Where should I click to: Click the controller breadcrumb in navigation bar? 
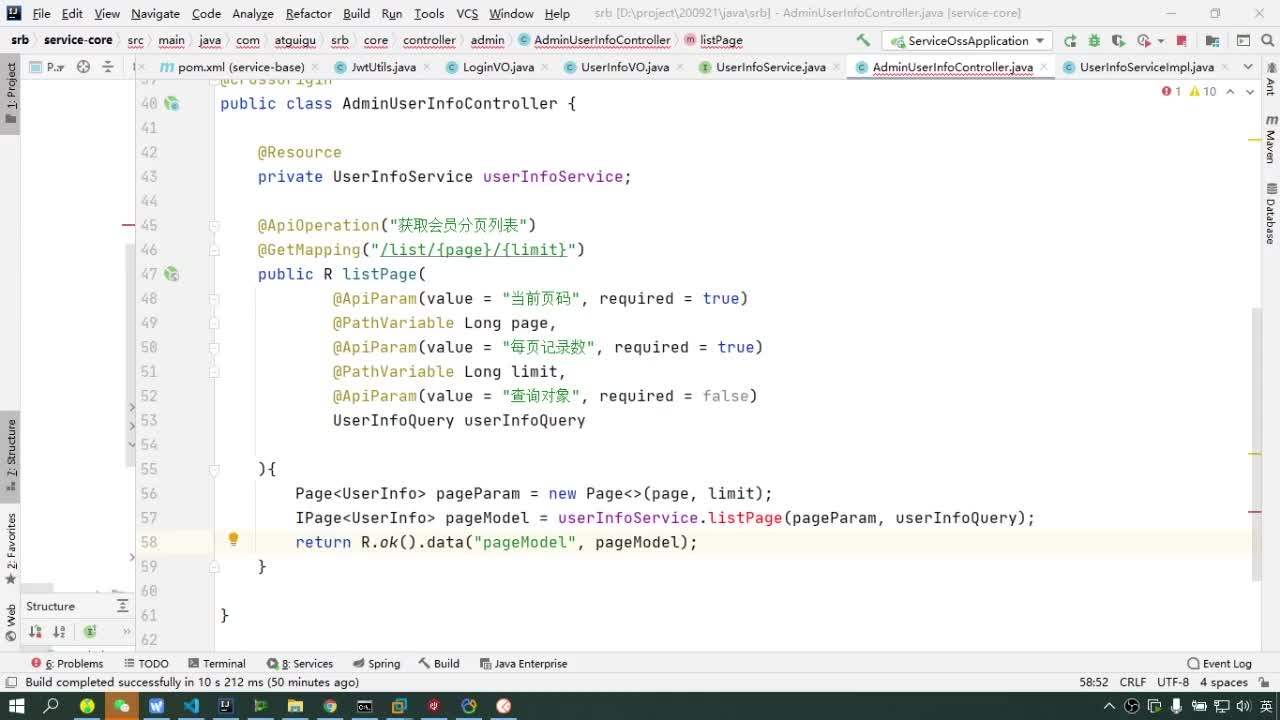(x=429, y=40)
